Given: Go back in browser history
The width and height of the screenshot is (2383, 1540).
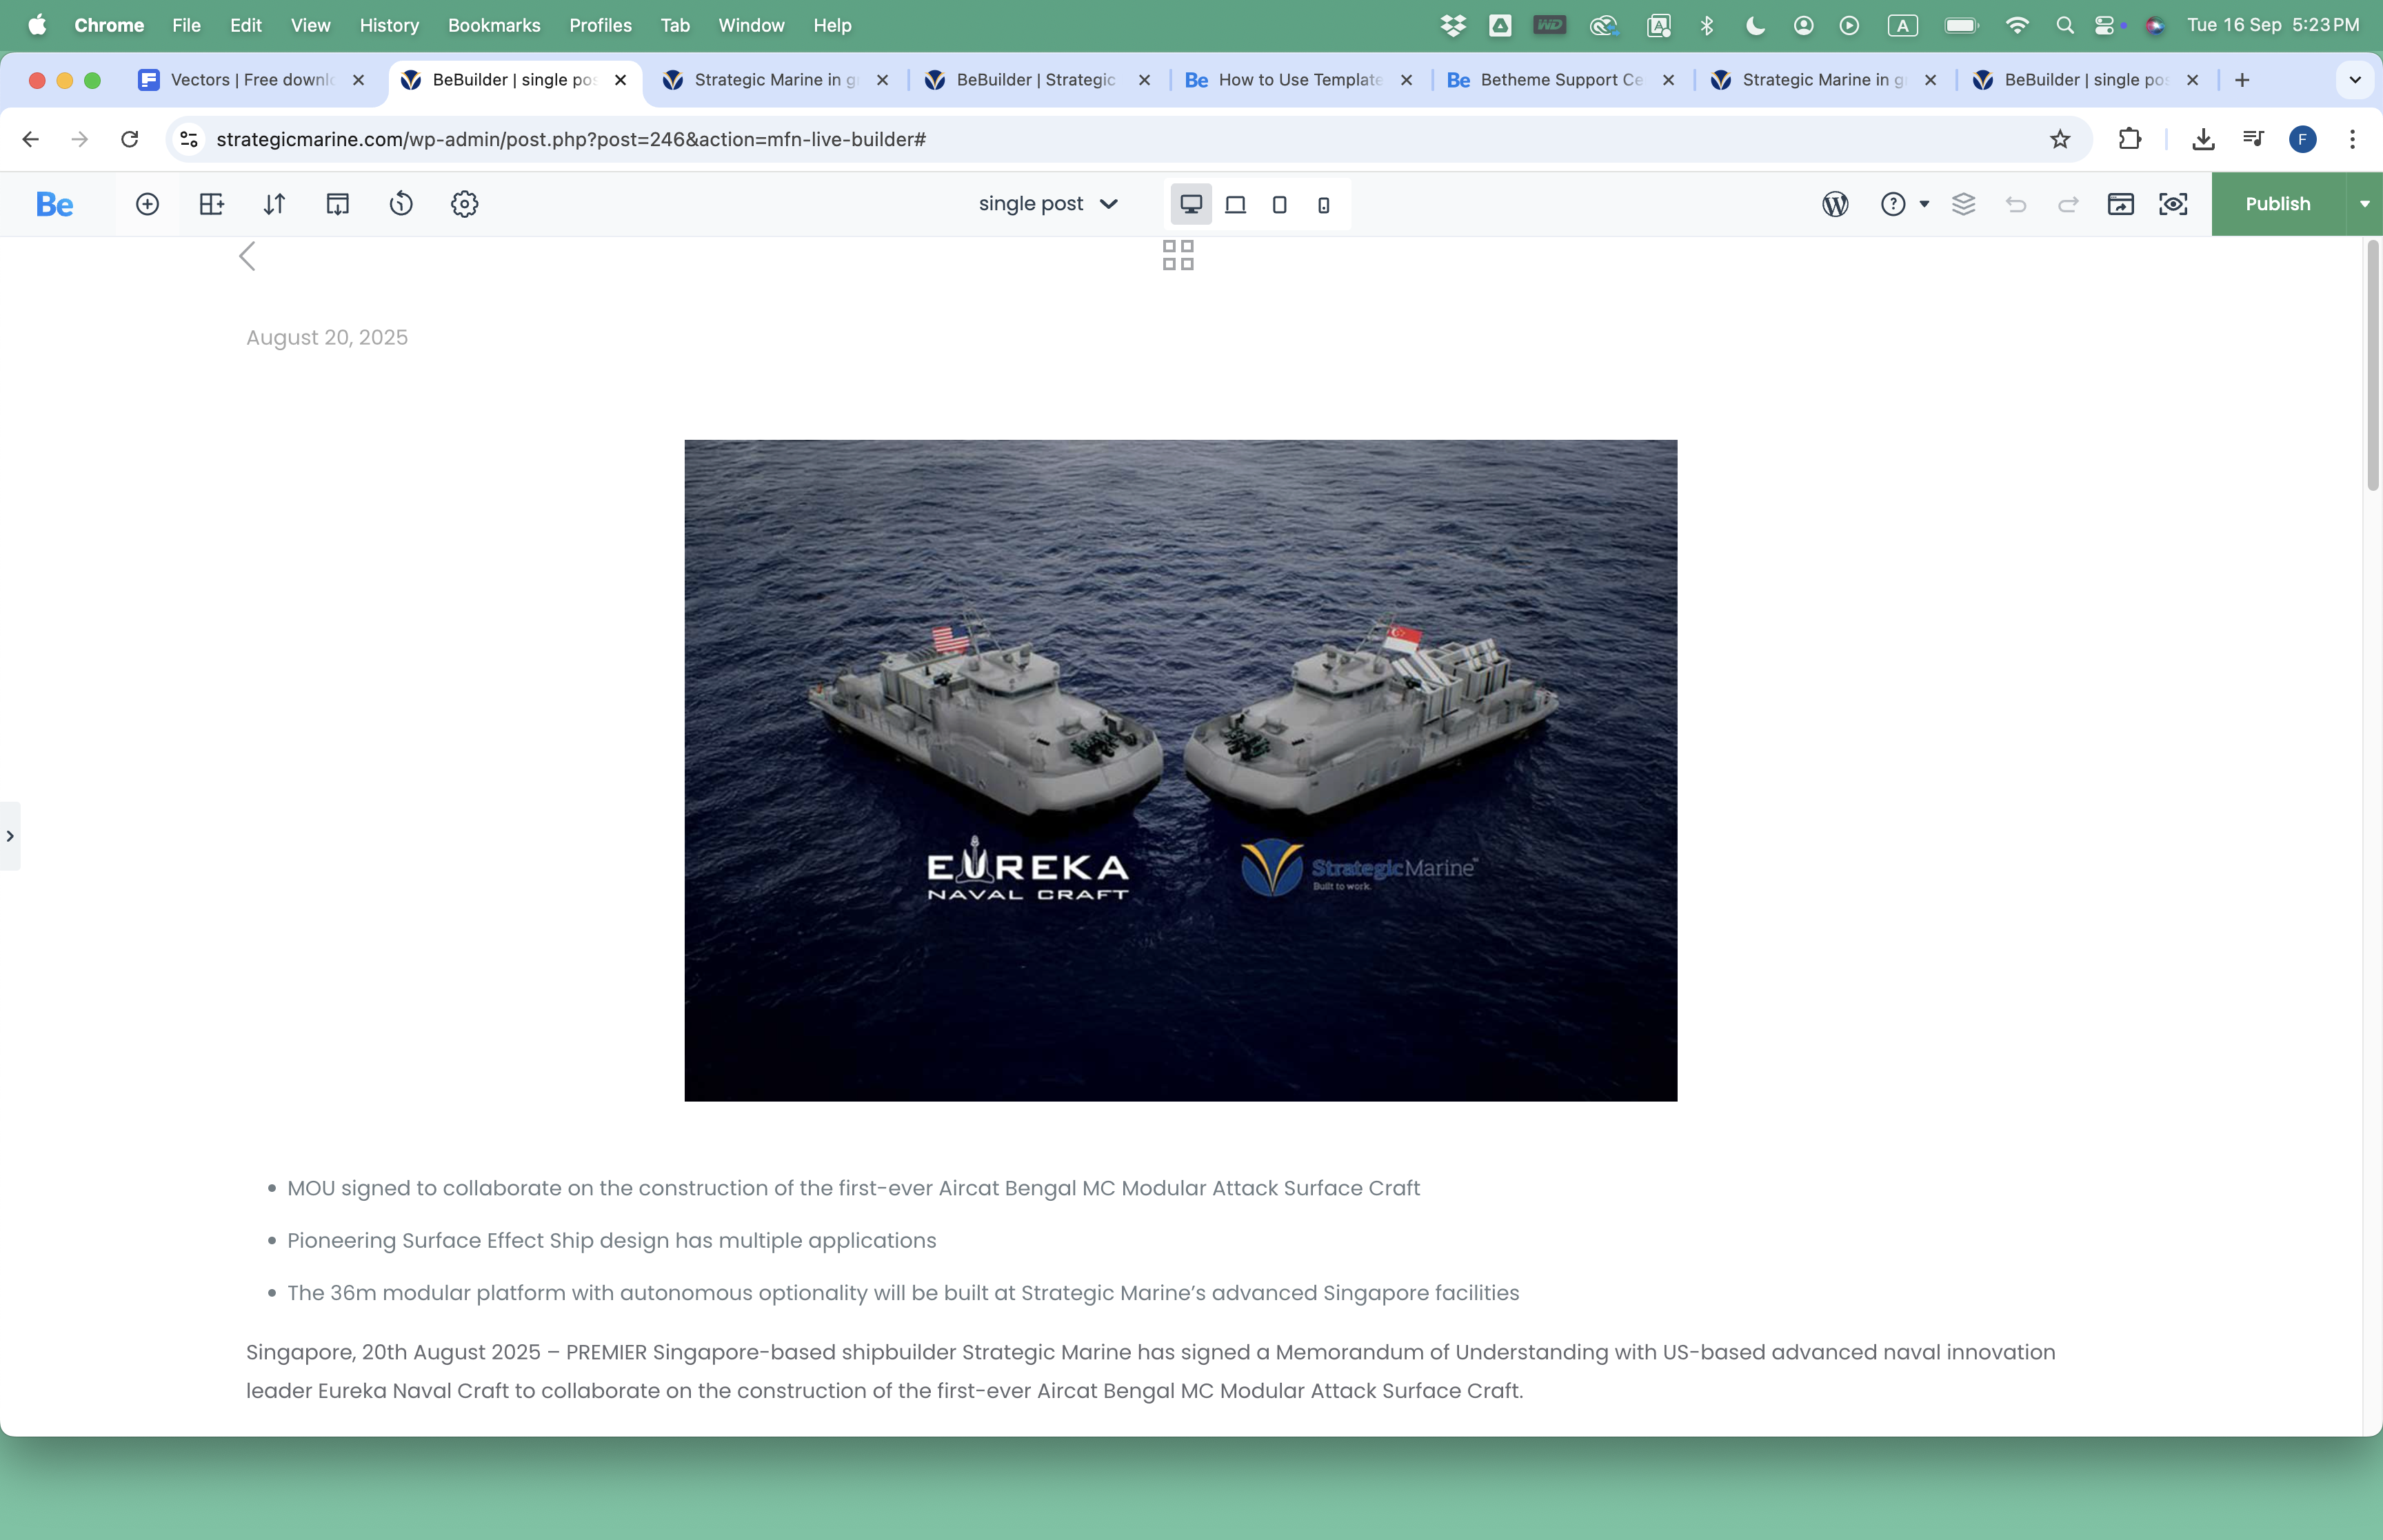Looking at the screenshot, I should [x=30, y=139].
